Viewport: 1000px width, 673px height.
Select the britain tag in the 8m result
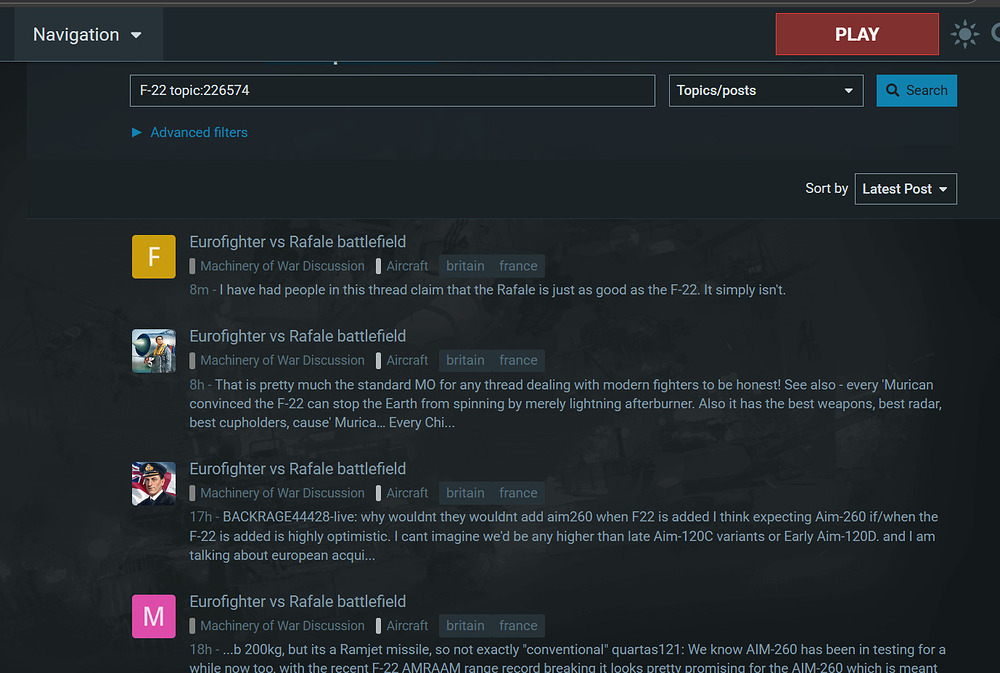(465, 266)
